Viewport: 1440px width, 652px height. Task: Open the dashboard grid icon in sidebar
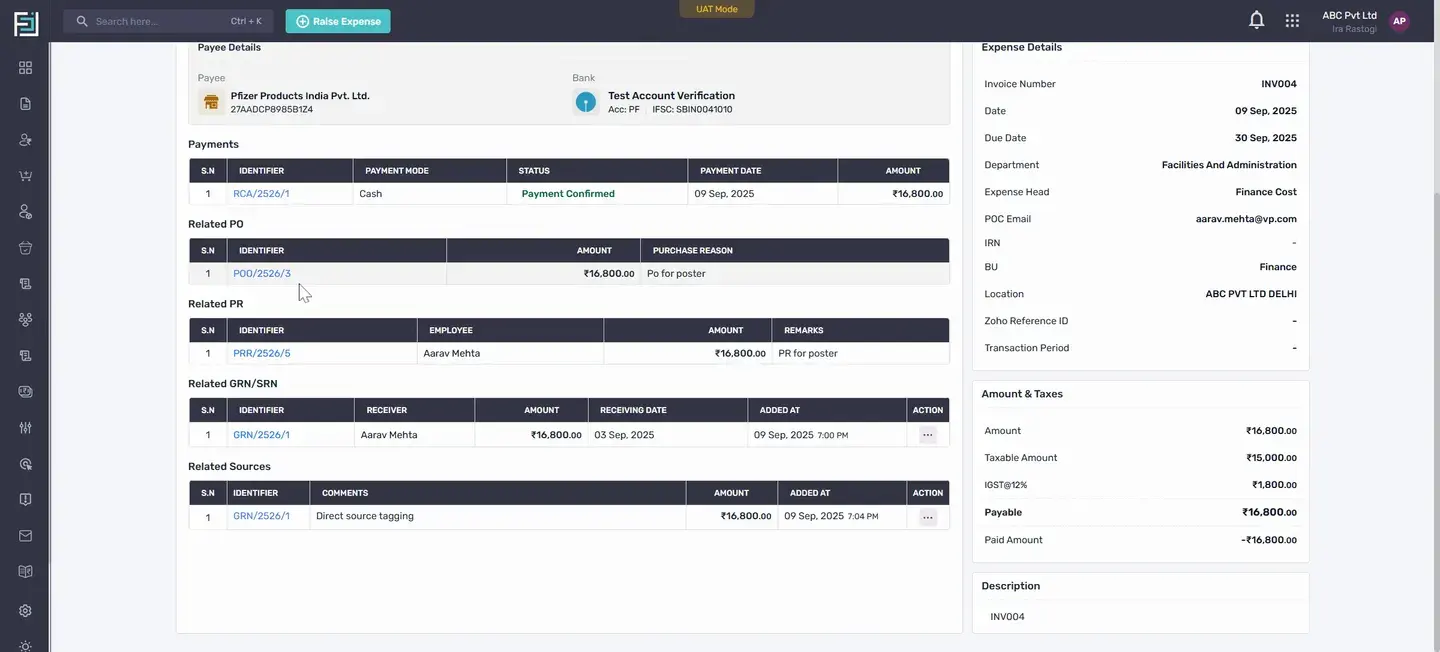[x=25, y=68]
